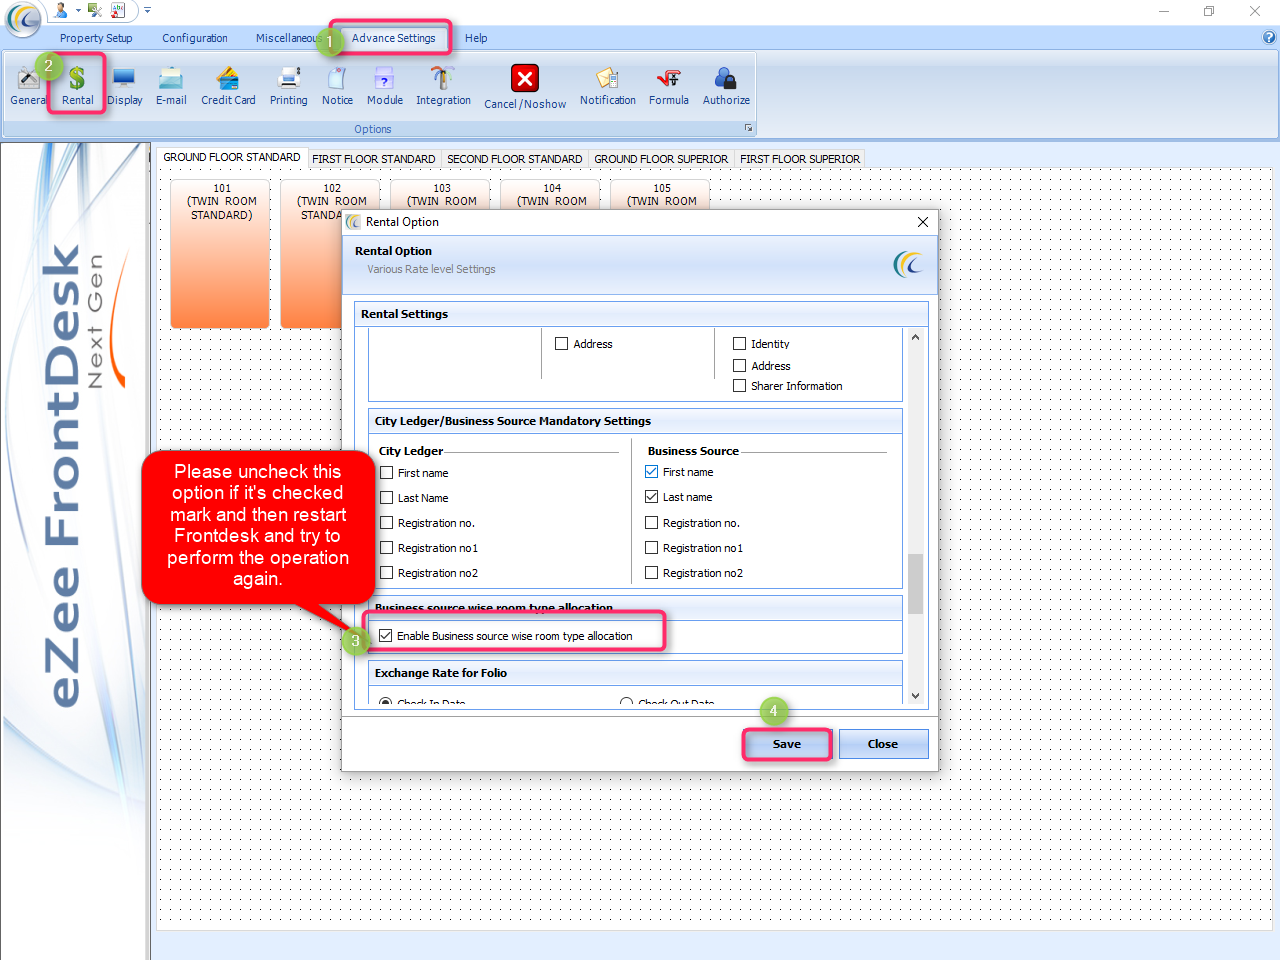The height and width of the screenshot is (960, 1280).
Task: Select GROUND FLOOR STANDARD tab
Action: click(x=232, y=158)
